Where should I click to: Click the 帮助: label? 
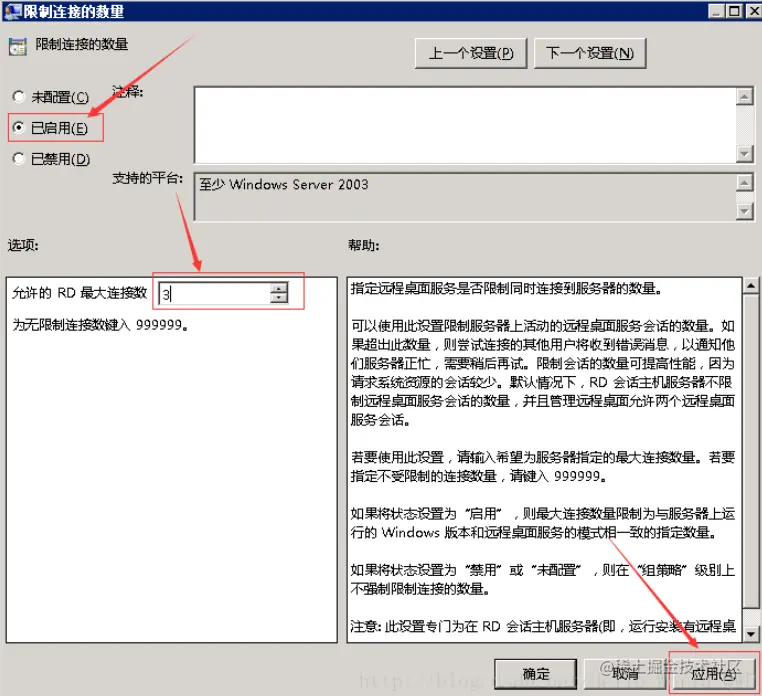364,245
